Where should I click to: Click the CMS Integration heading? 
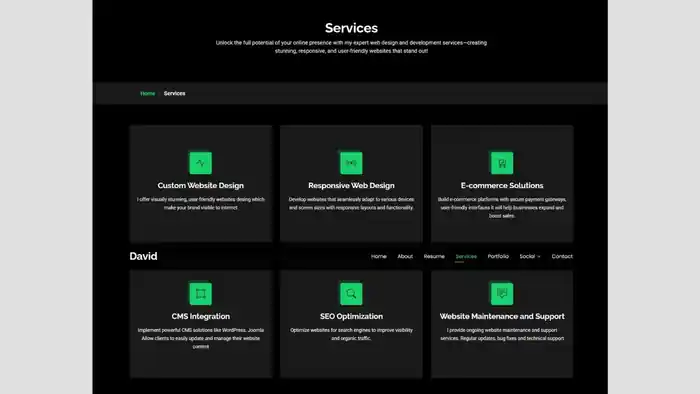click(200, 316)
